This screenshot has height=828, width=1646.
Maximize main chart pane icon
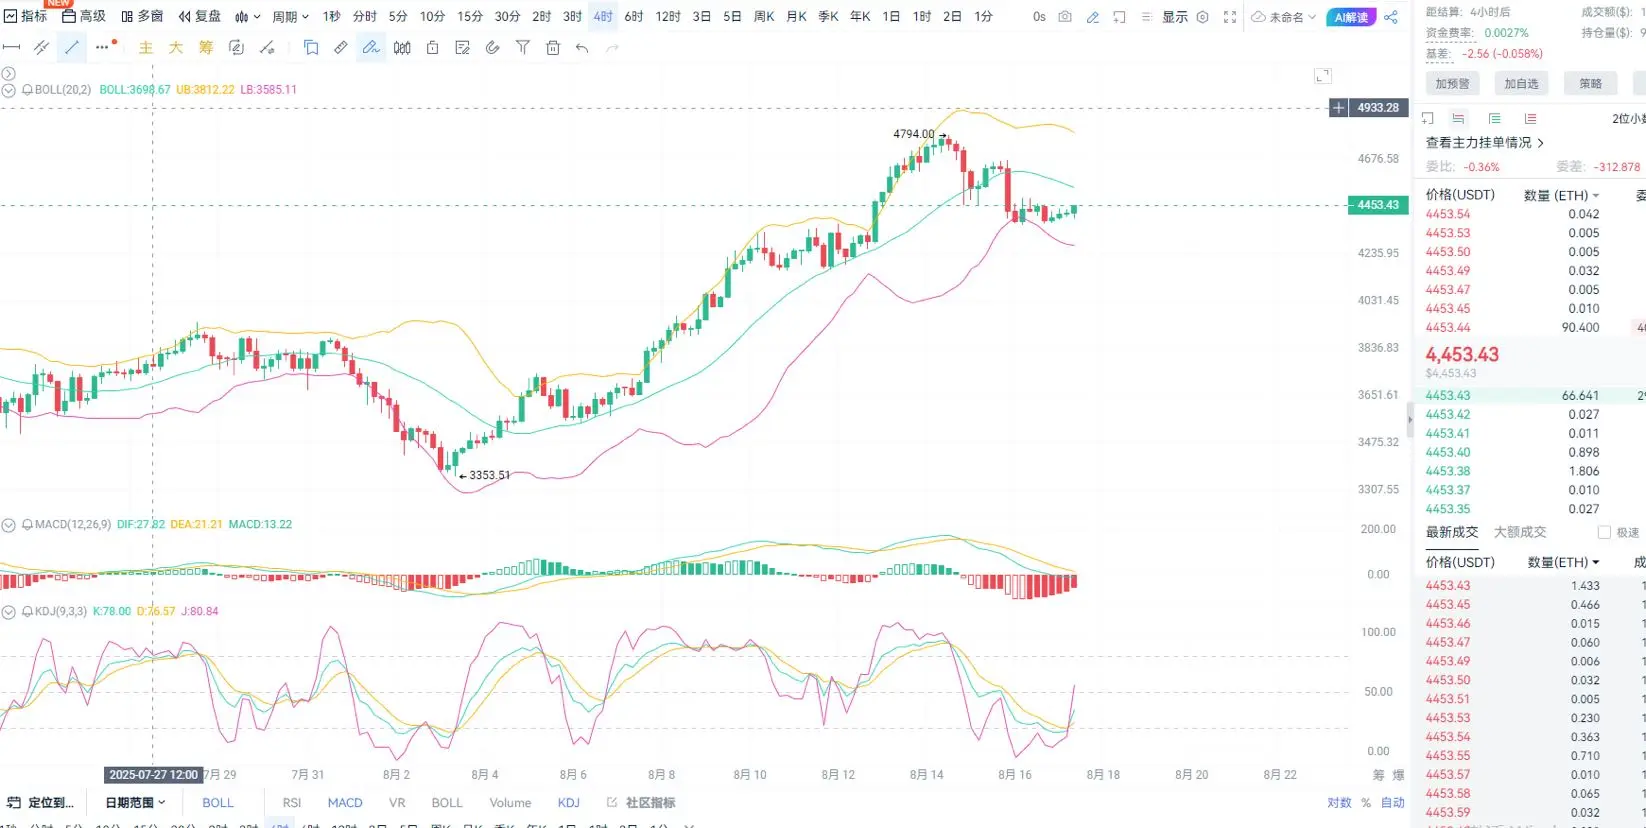pyautogui.click(x=1323, y=75)
